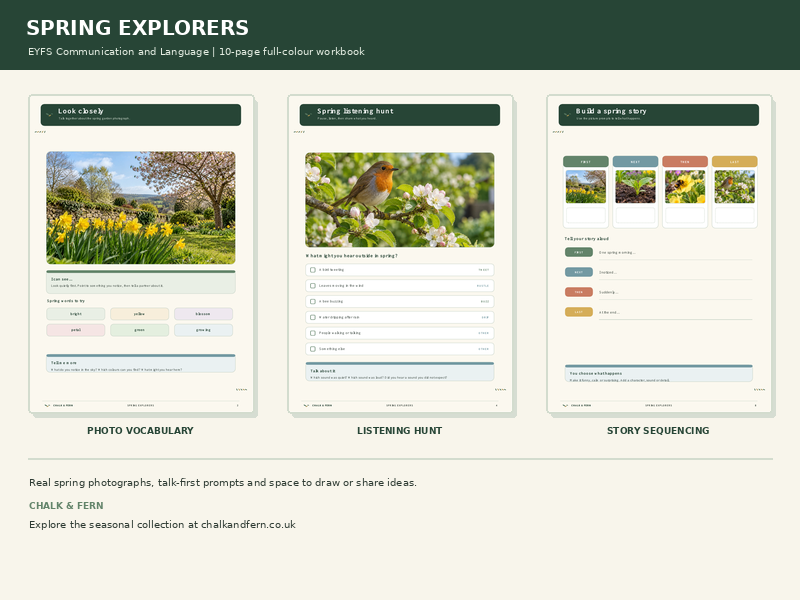Screen dimensions: 800x600
Task: Tick the 'Leaves moving in the wind' checkbox
Action: click(x=313, y=286)
